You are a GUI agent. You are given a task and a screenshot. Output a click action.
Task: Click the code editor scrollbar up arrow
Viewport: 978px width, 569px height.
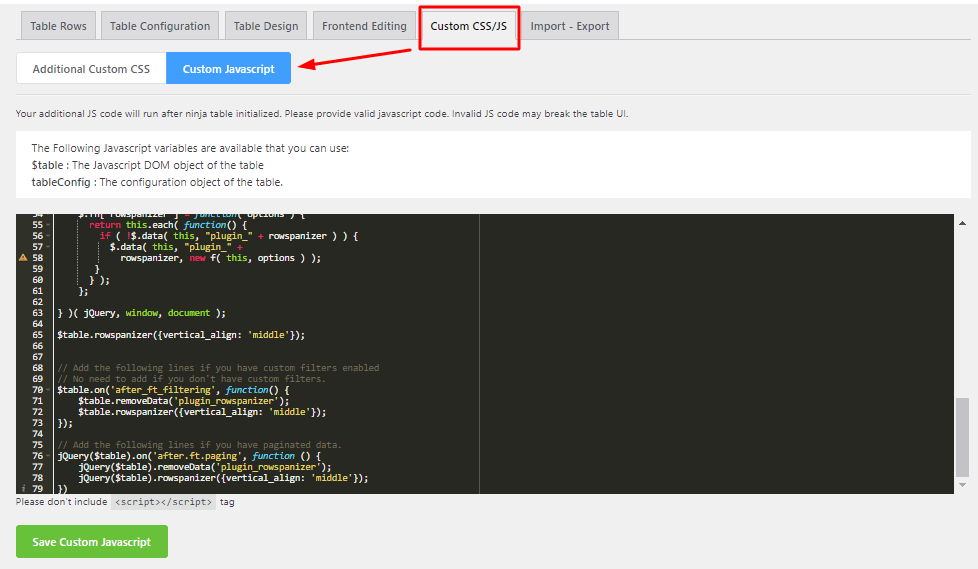(x=962, y=222)
